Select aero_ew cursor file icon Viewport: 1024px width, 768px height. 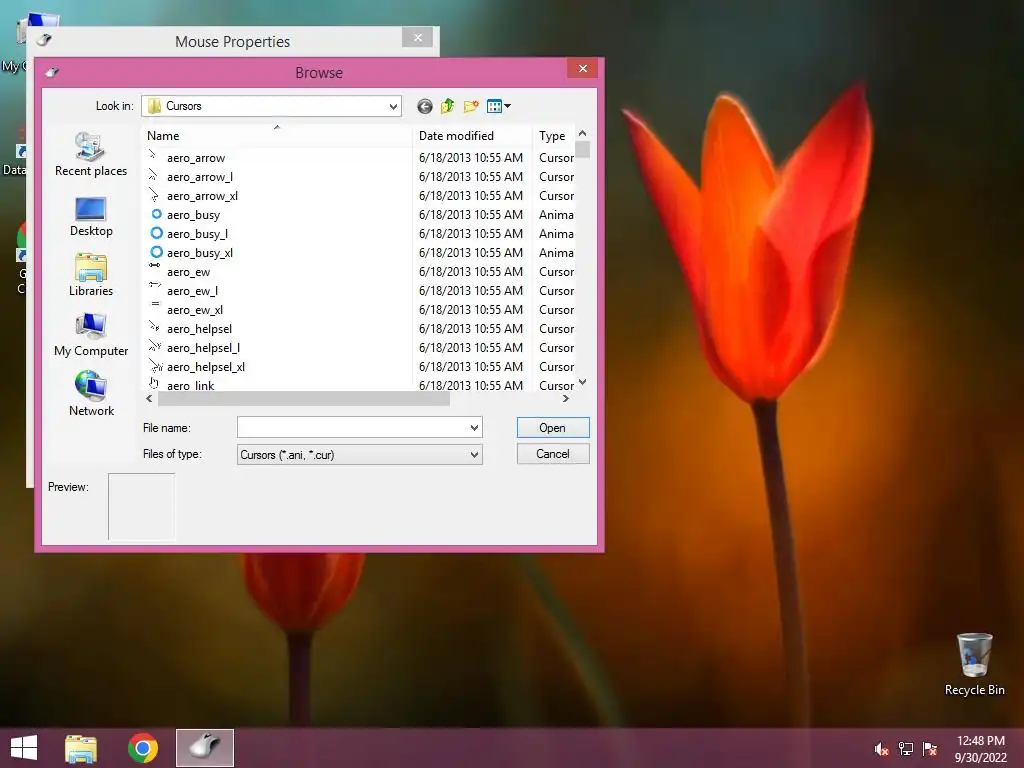[154, 266]
